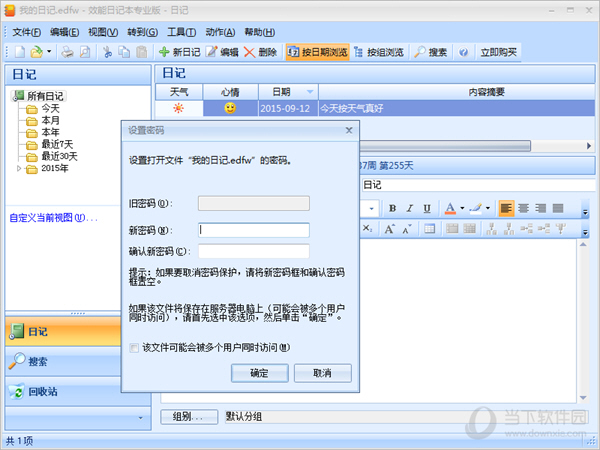
Task: Open 动作(A) menu
Action: point(220,32)
